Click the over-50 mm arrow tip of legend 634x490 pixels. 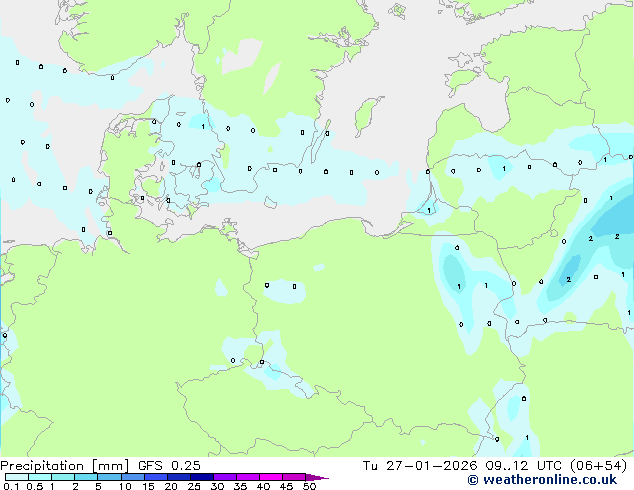317,478
